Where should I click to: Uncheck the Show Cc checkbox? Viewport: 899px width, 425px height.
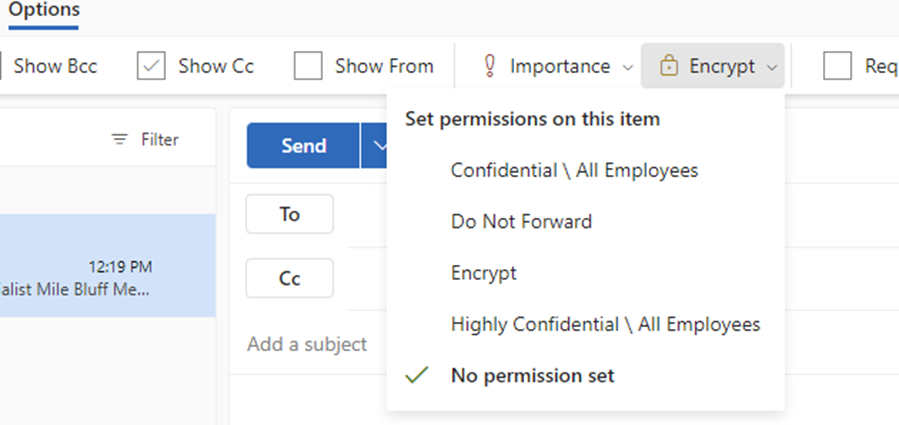point(150,67)
